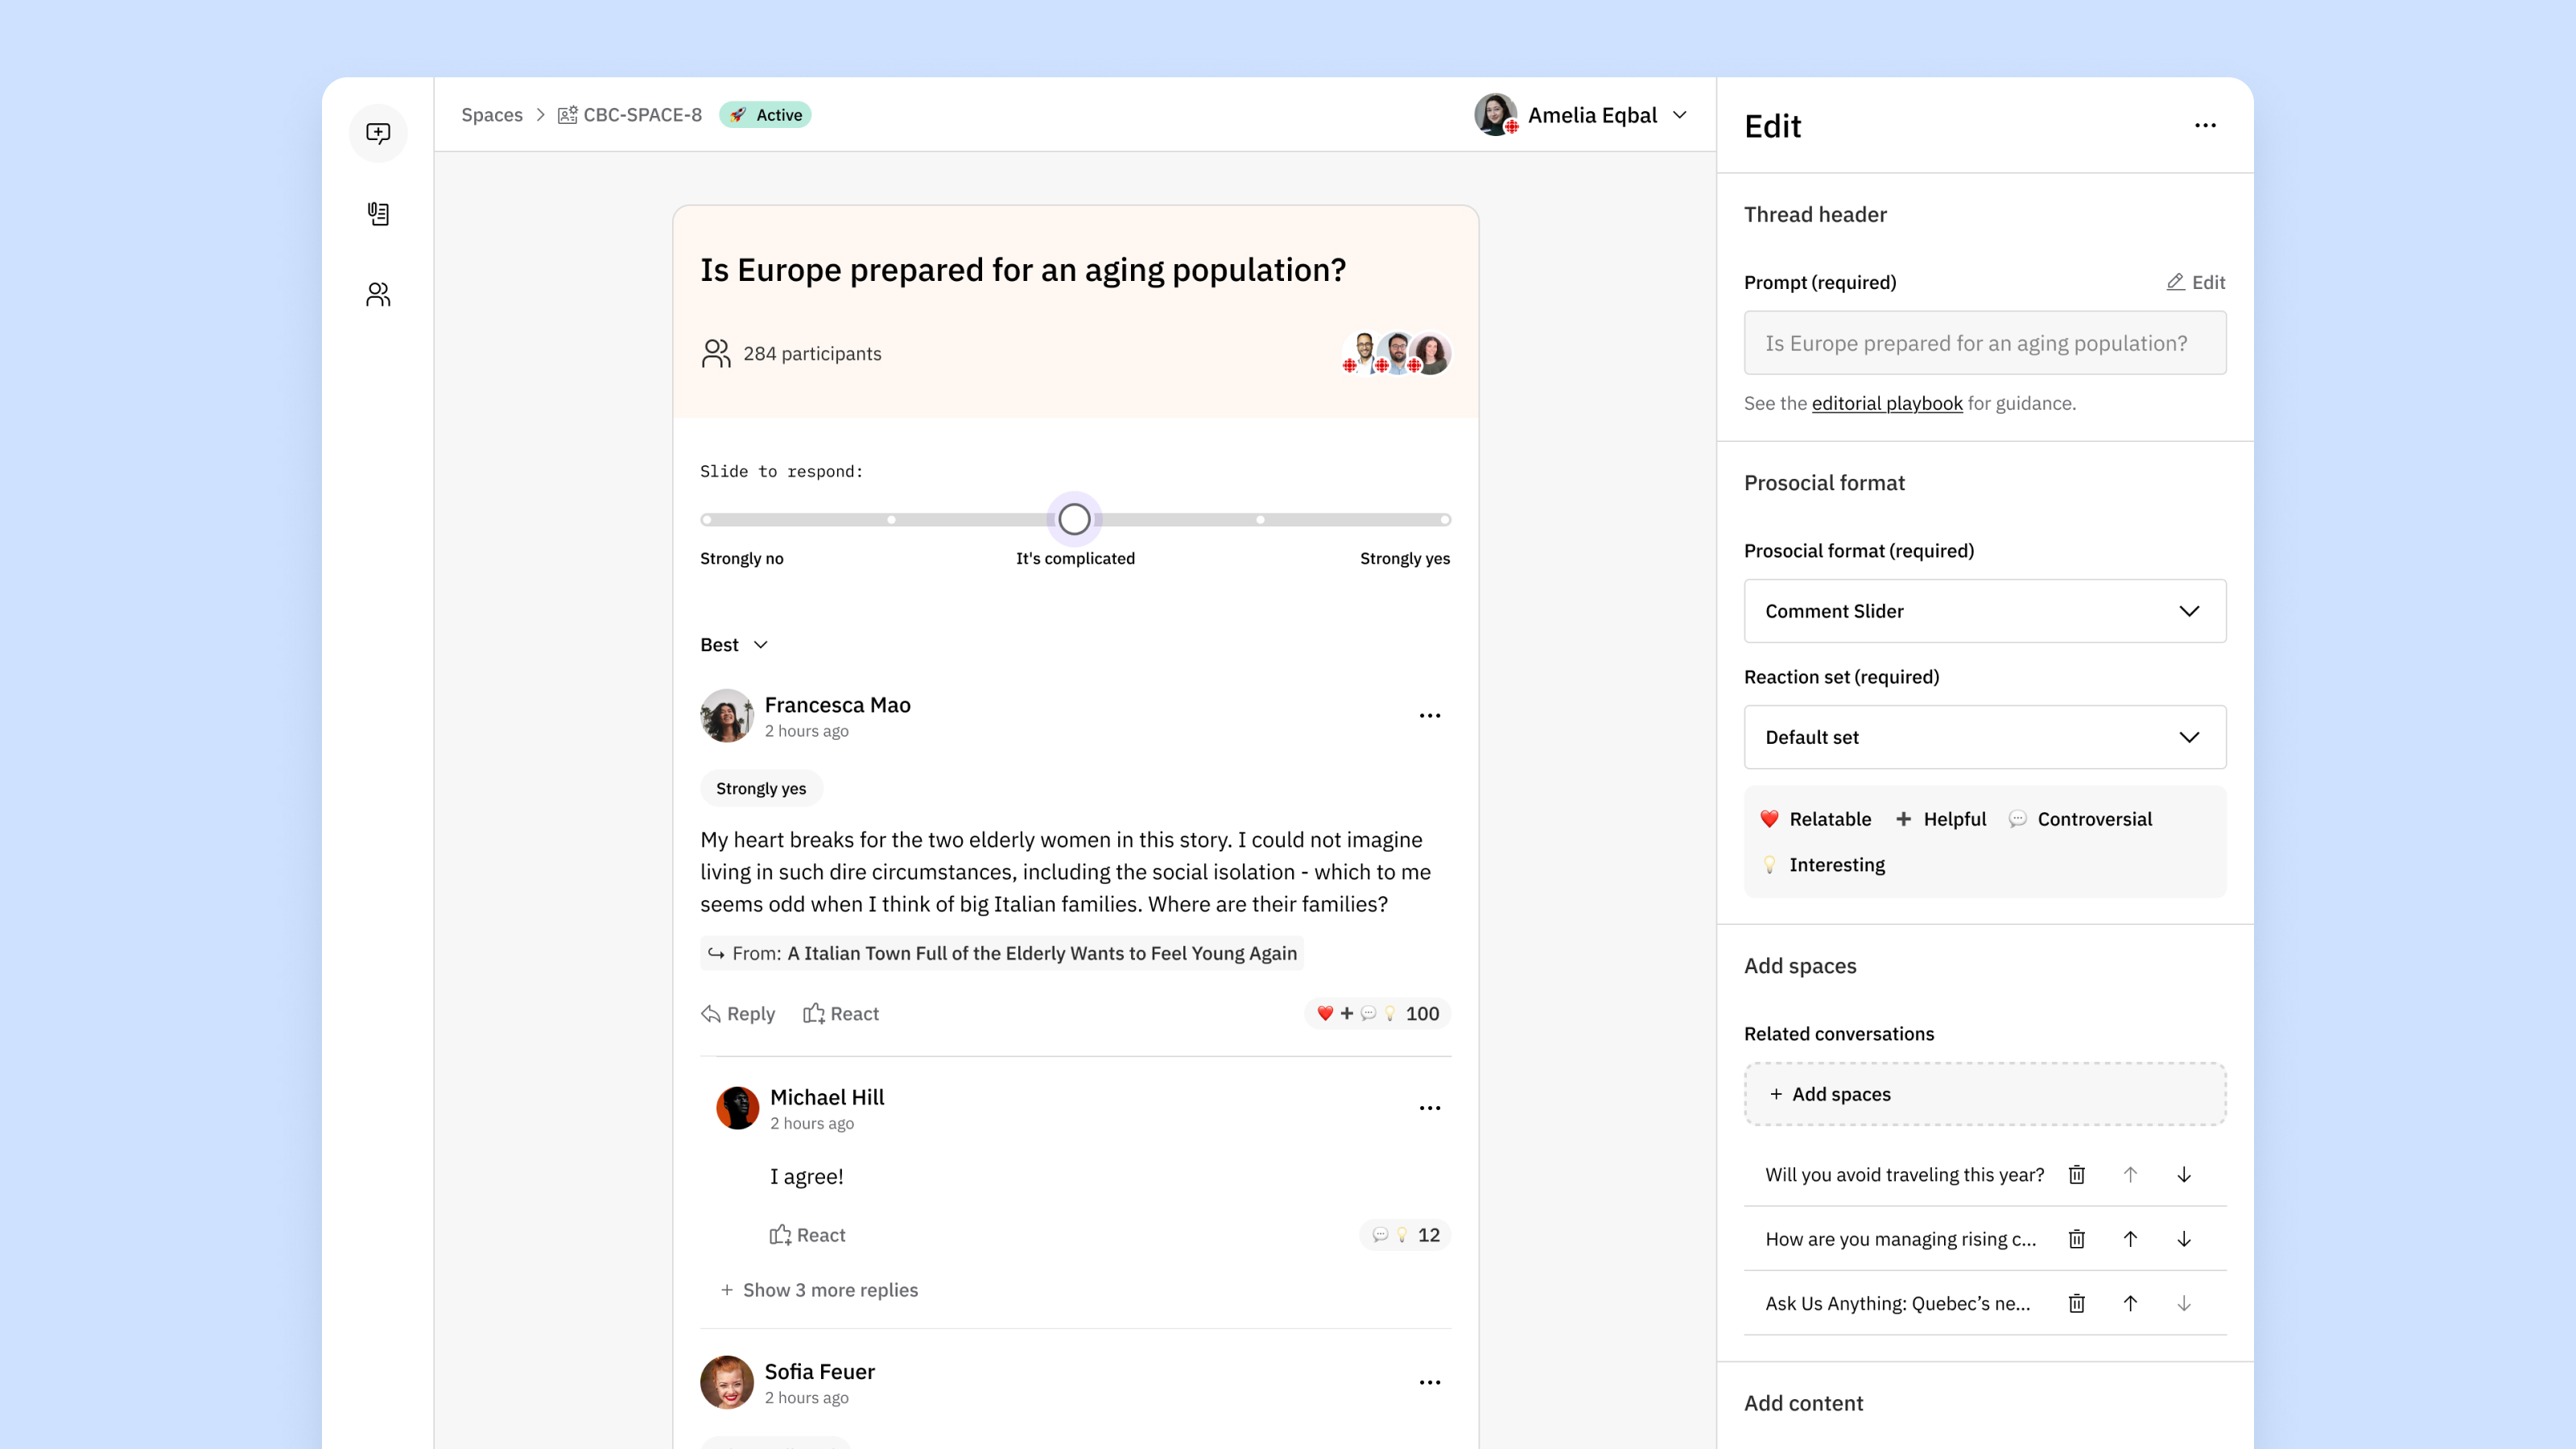Screen dimensions: 2576x1449
Task: Go to Spaces breadcrumb
Action: tap(492, 115)
